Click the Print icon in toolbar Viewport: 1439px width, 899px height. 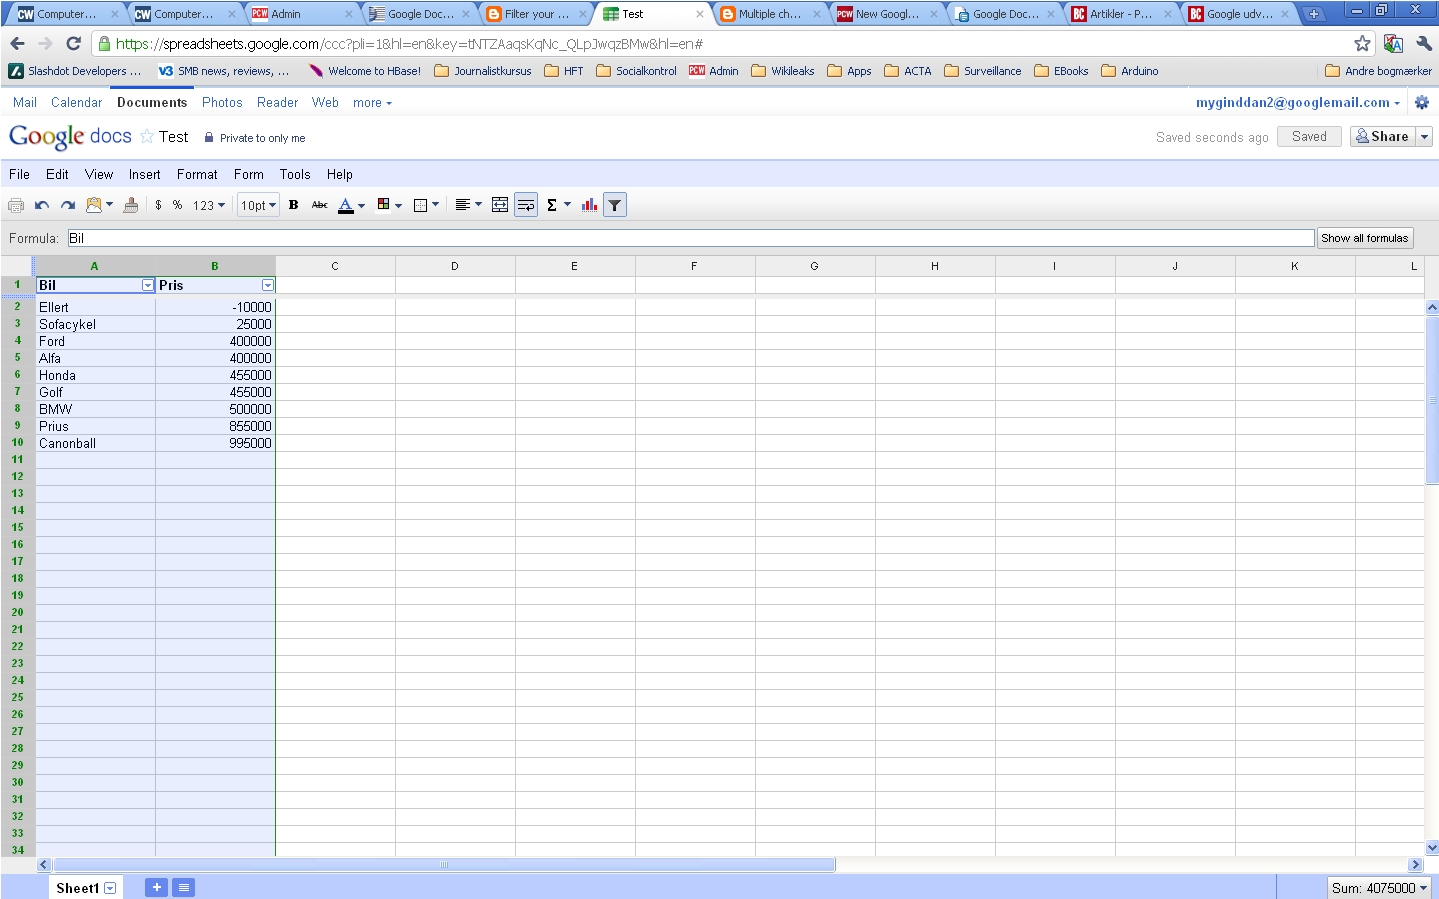coord(16,205)
